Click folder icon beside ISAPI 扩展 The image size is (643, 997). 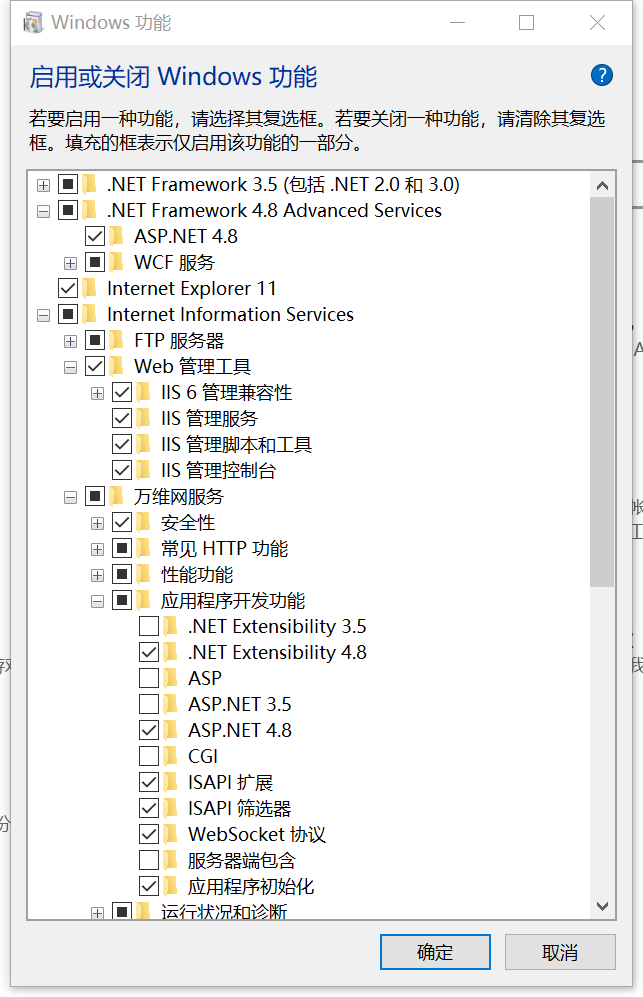coord(171,782)
